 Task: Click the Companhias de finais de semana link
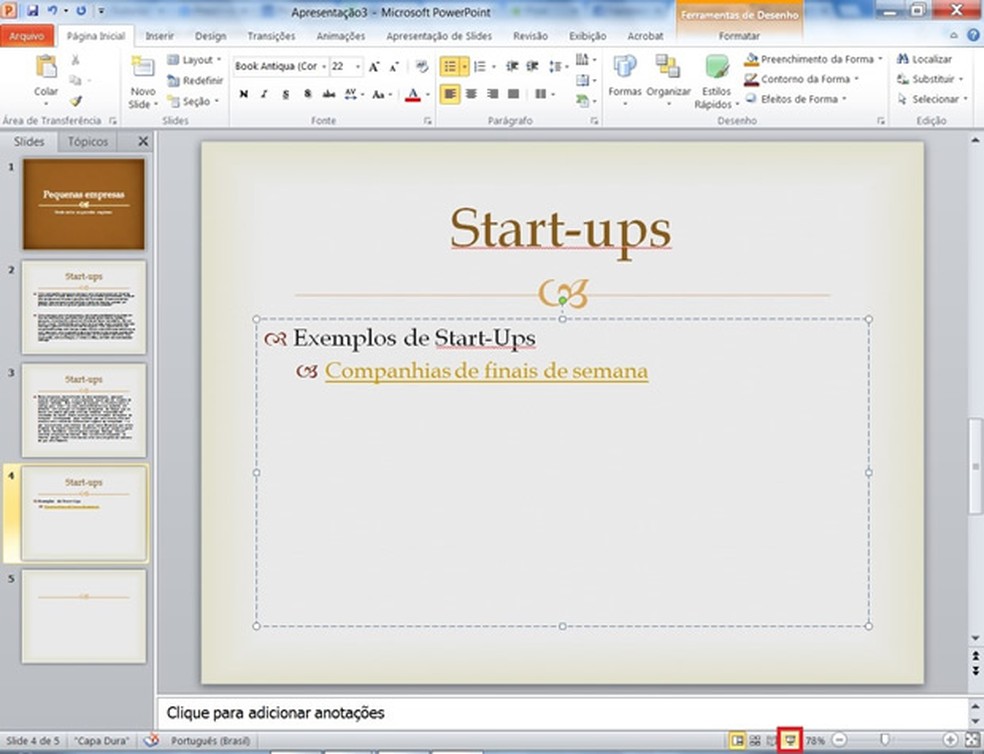click(486, 371)
